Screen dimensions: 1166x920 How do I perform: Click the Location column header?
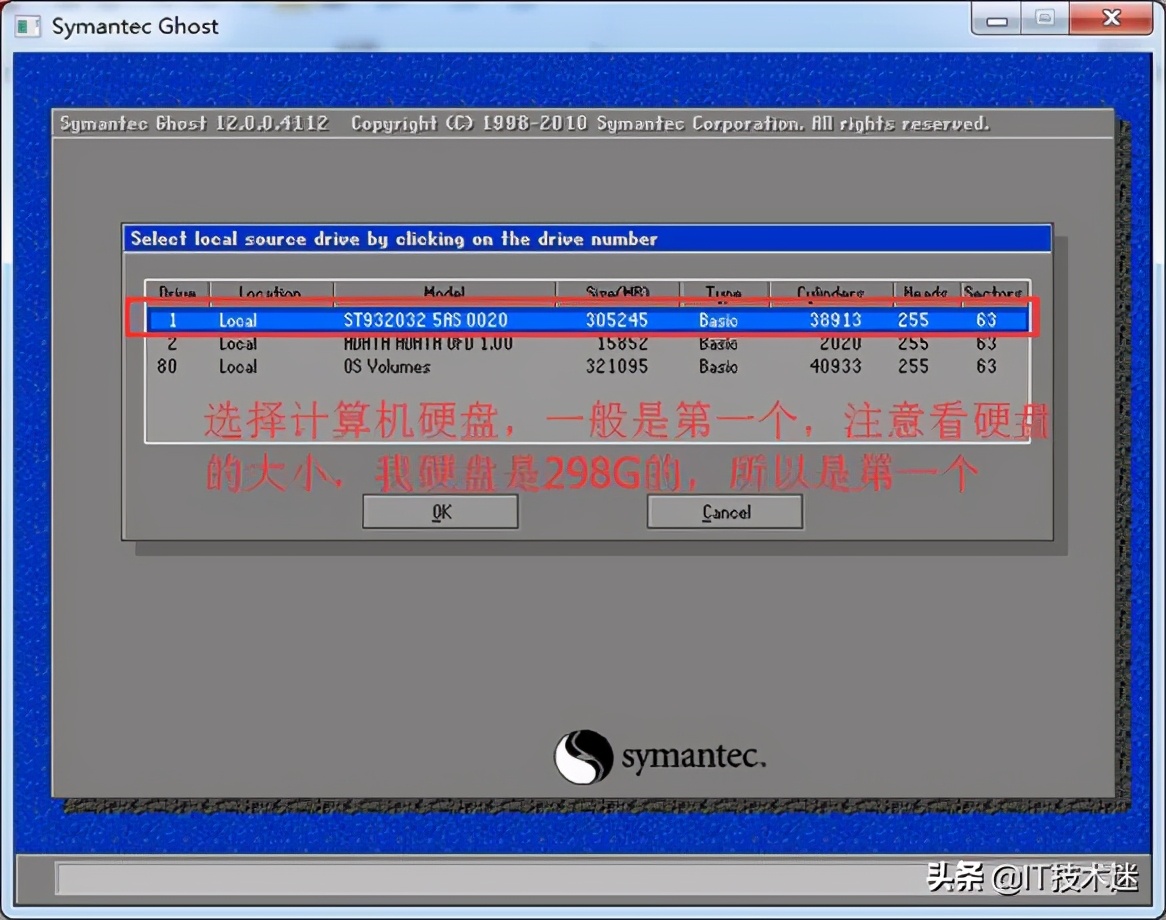coord(271,292)
